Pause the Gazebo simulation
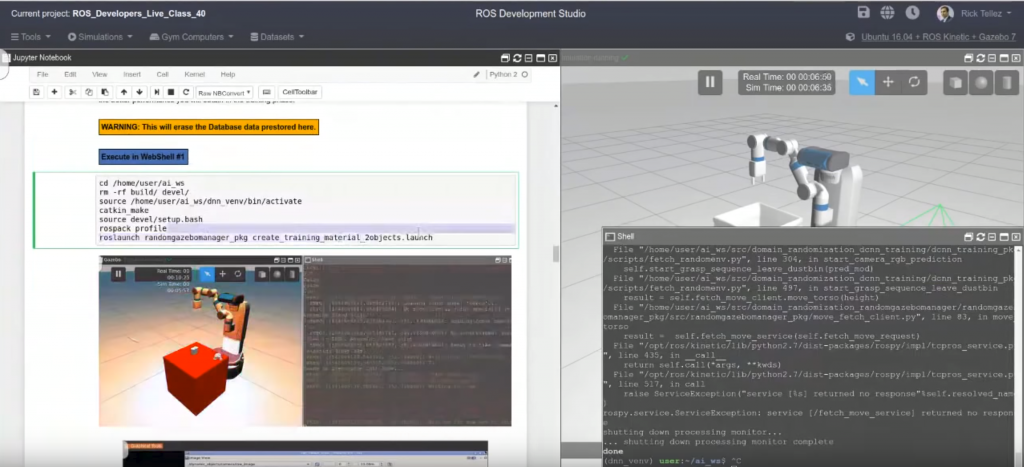 (x=710, y=82)
